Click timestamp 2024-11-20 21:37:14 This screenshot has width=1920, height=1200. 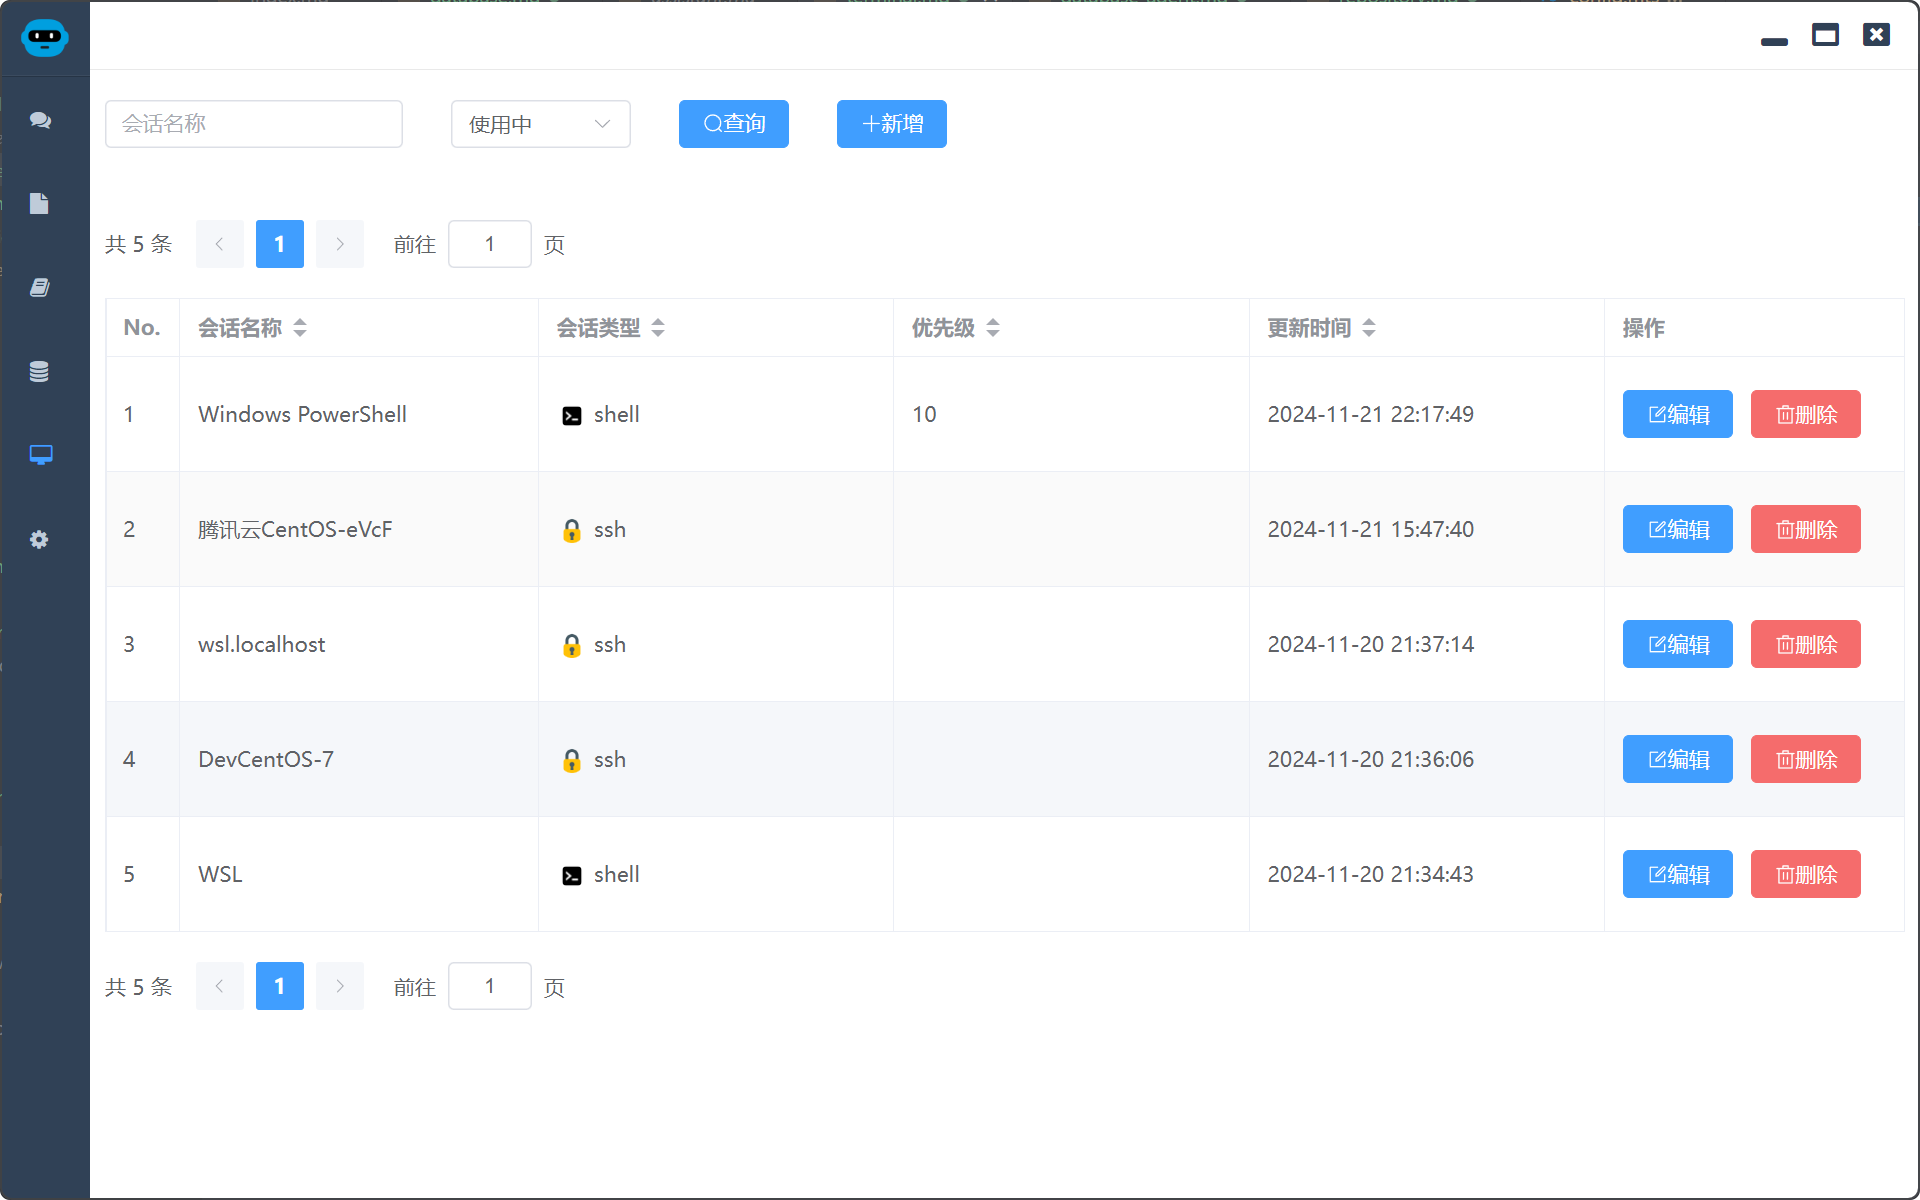pyautogui.click(x=1371, y=644)
